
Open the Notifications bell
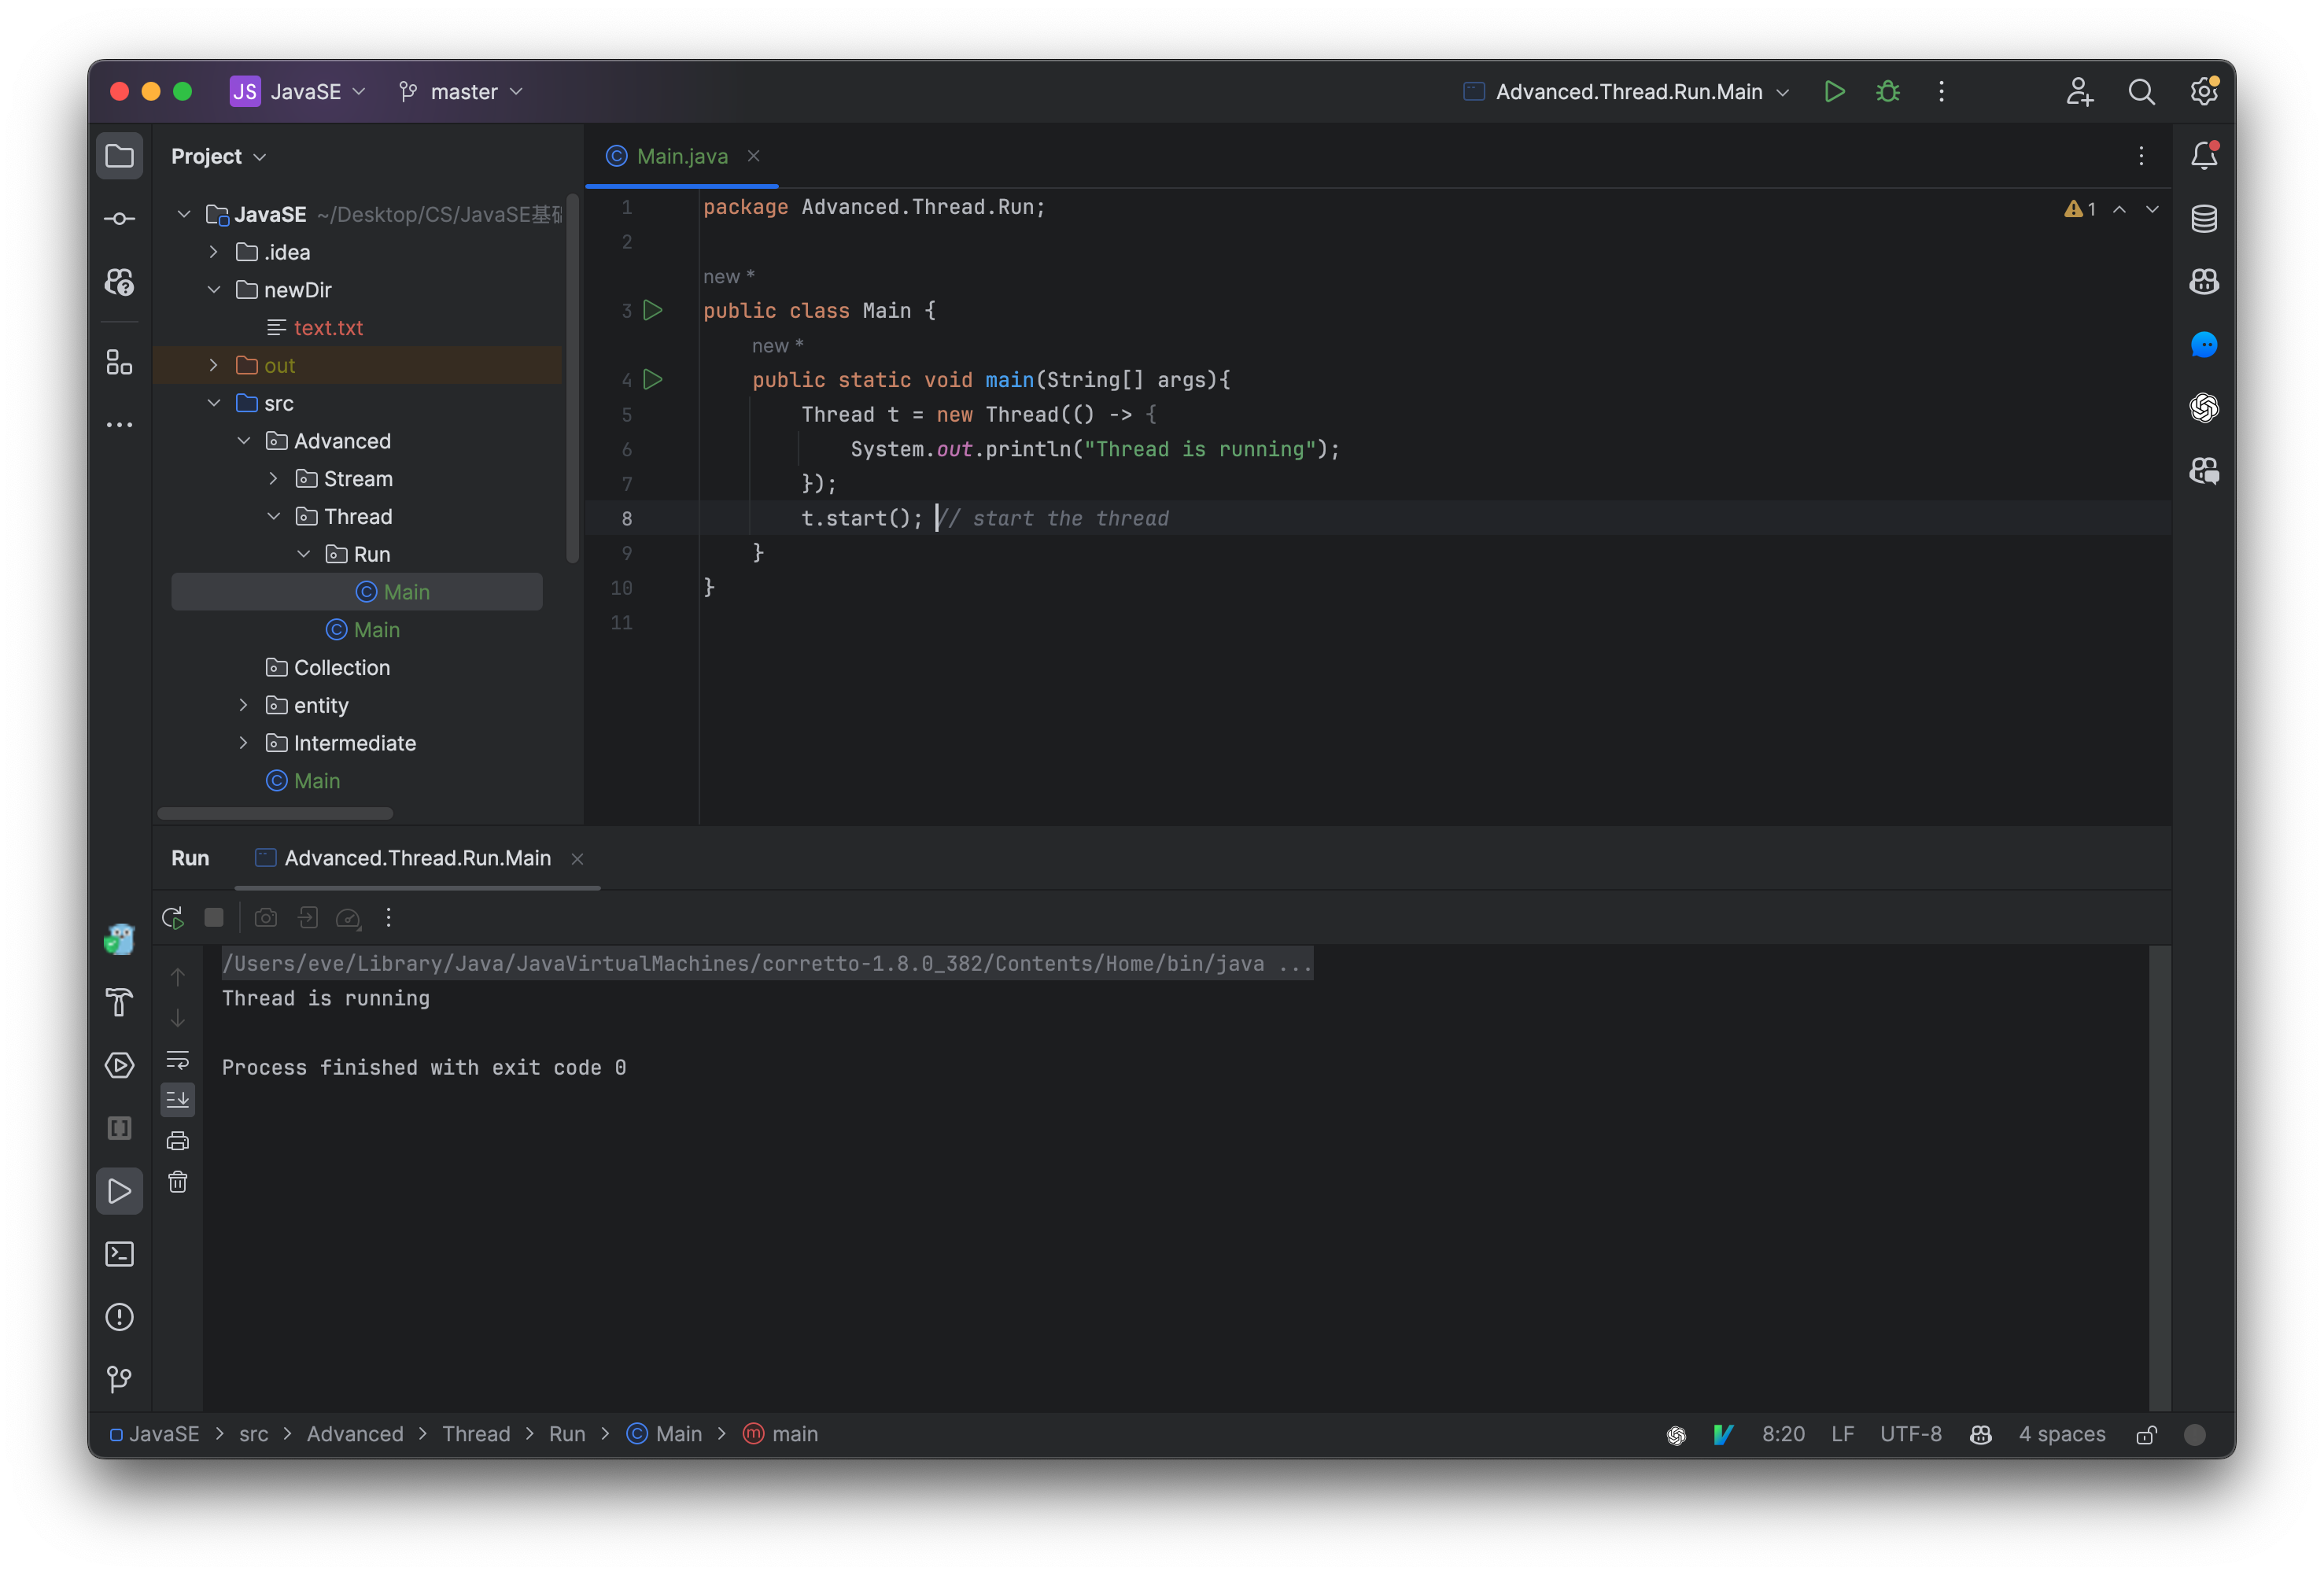[x=2204, y=155]
